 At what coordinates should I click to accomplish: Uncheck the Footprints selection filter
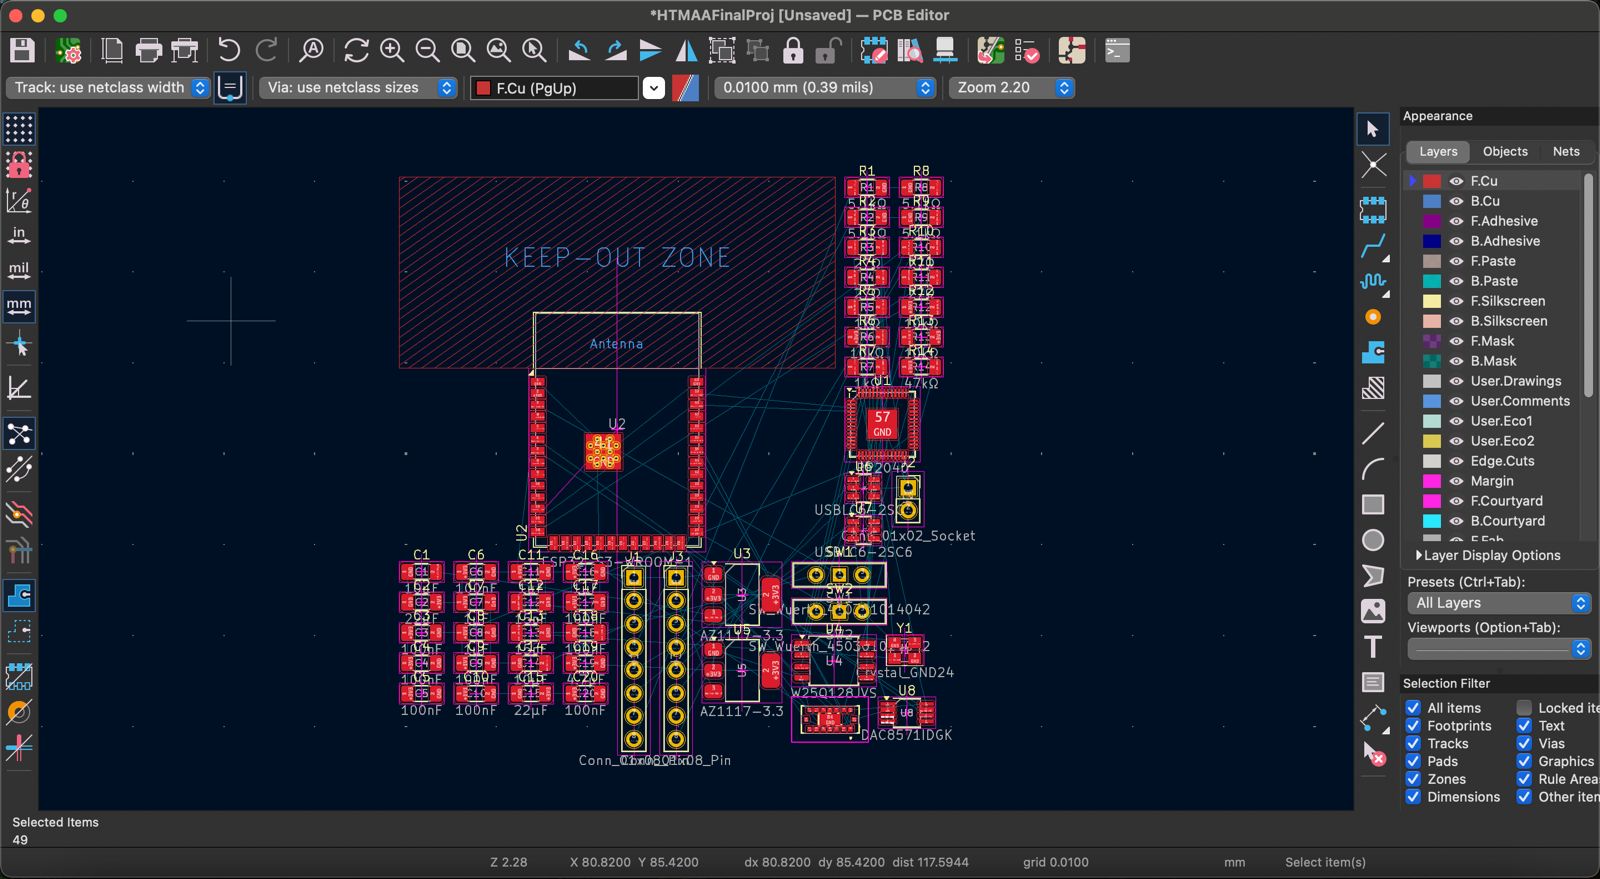1413,726
